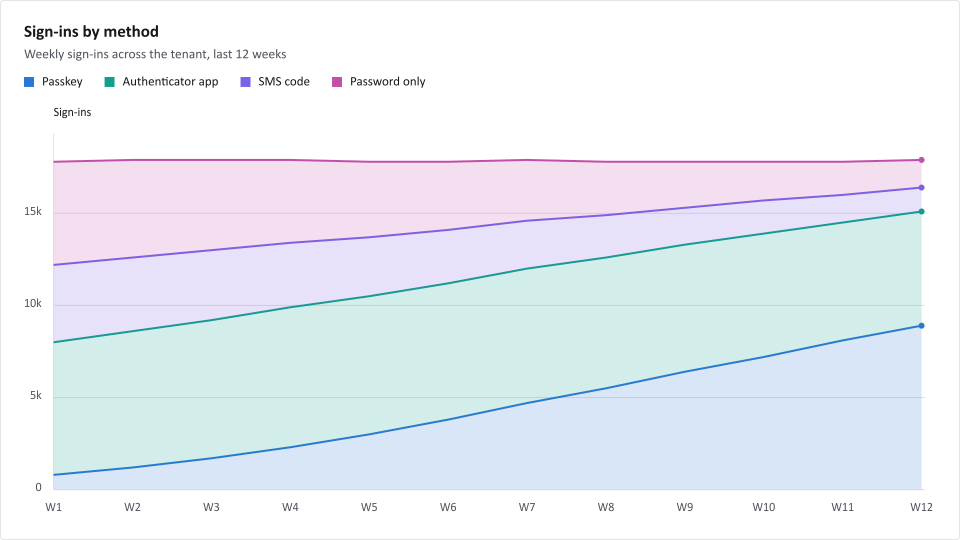Click the Password only pink legend swatch
960x540 pixels.
tap(337, 82)
